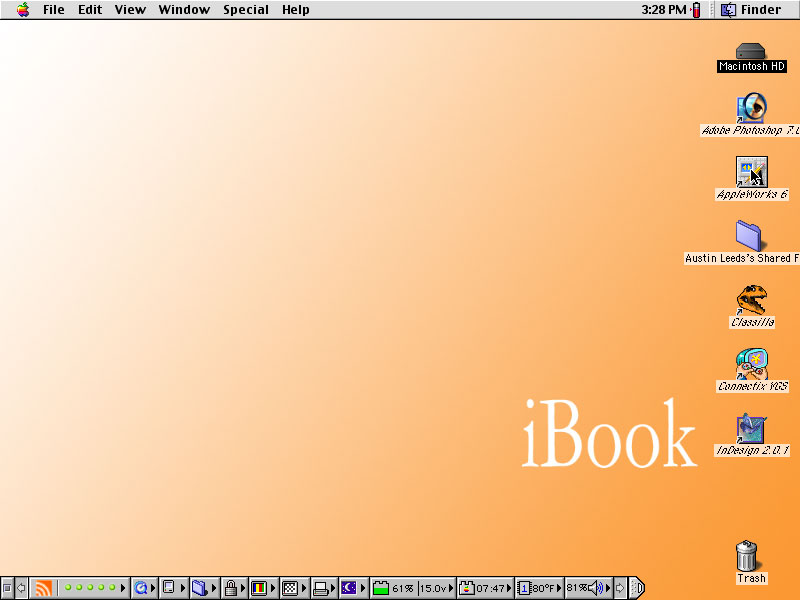Open the Edit menu
This screenshot has width=800, height=600.
pyautogui.click(x=90, y=10)
